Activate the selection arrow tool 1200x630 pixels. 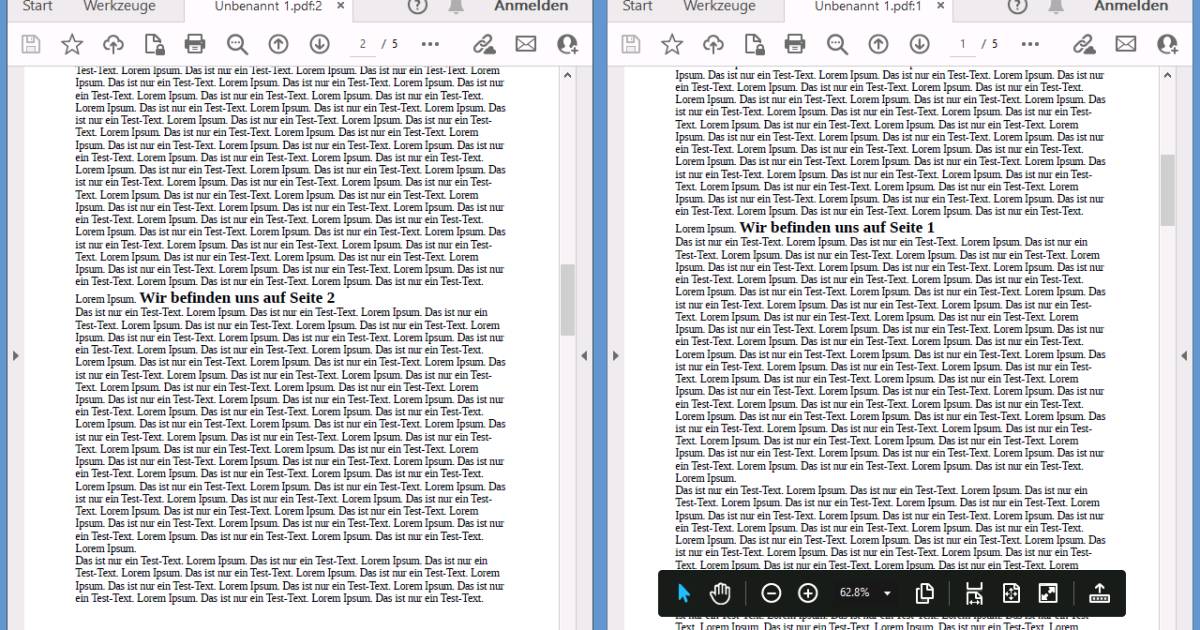(684, 593)
